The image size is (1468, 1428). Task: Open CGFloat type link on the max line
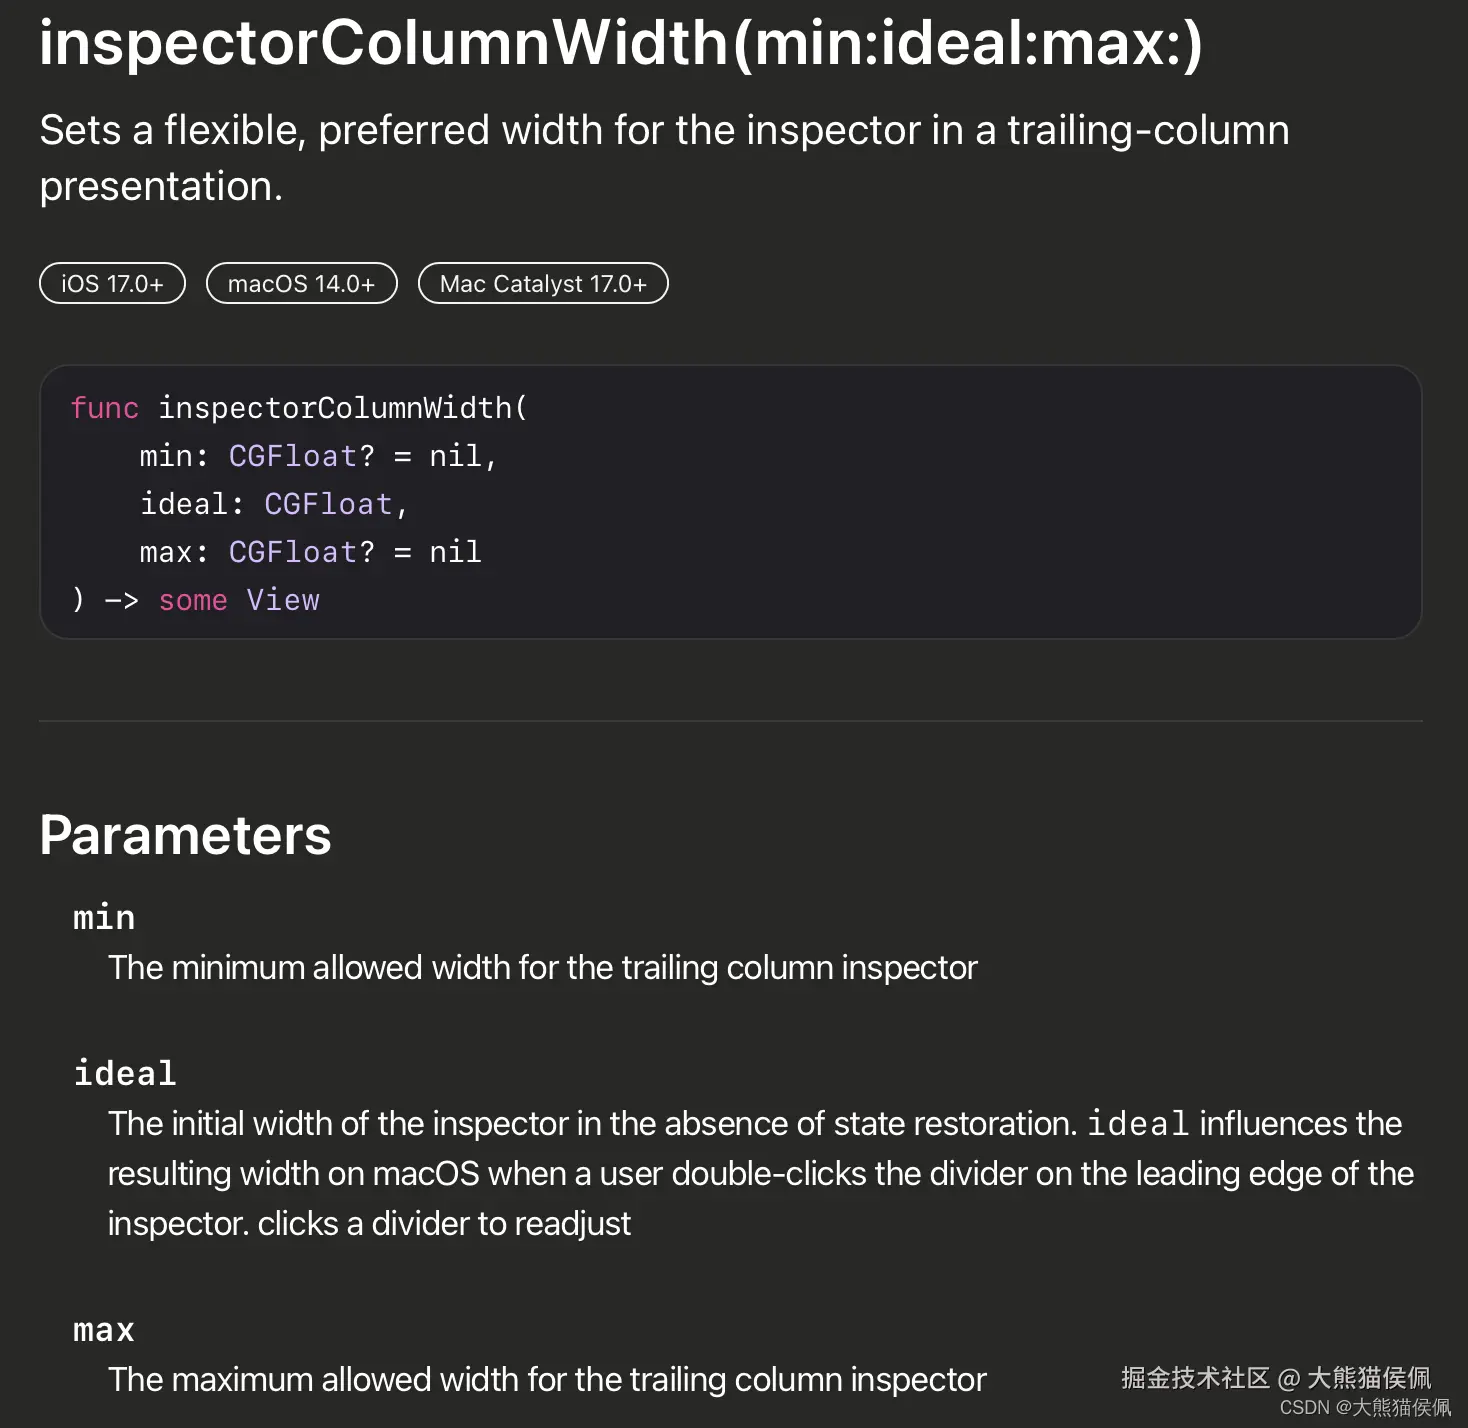pos(292,552)
